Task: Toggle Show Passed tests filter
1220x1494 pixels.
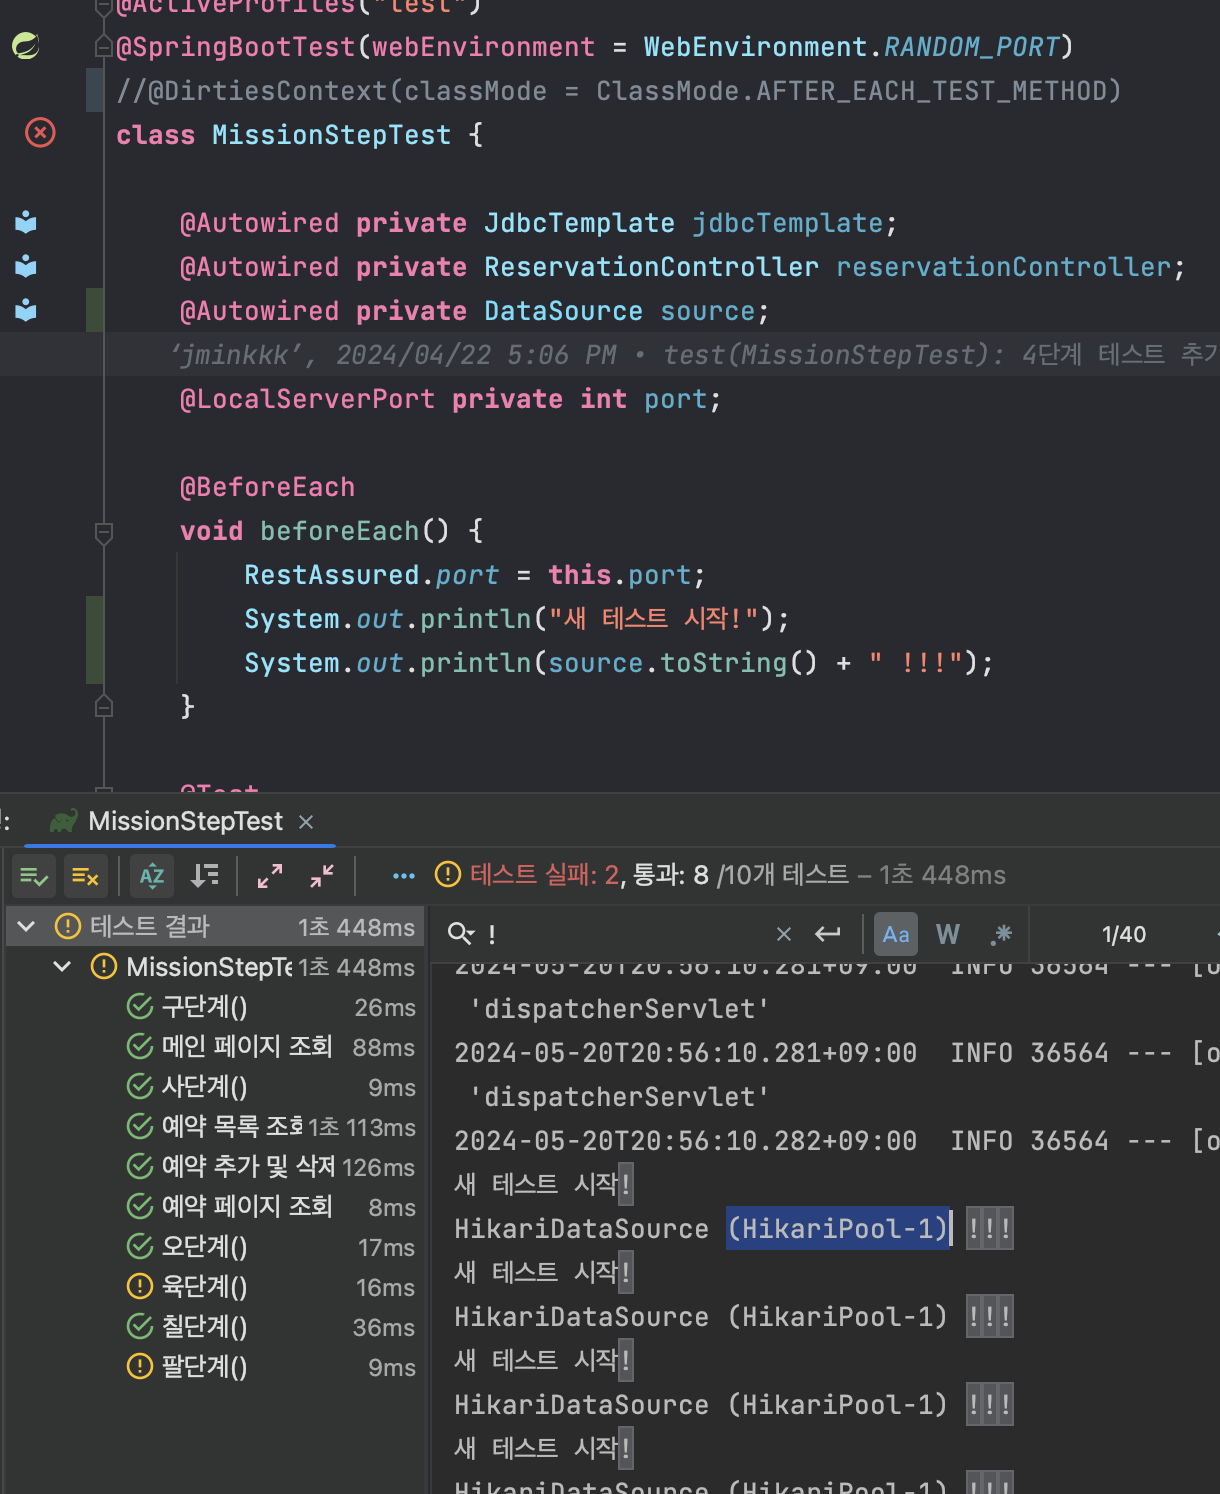Action: tap(34, 877)
